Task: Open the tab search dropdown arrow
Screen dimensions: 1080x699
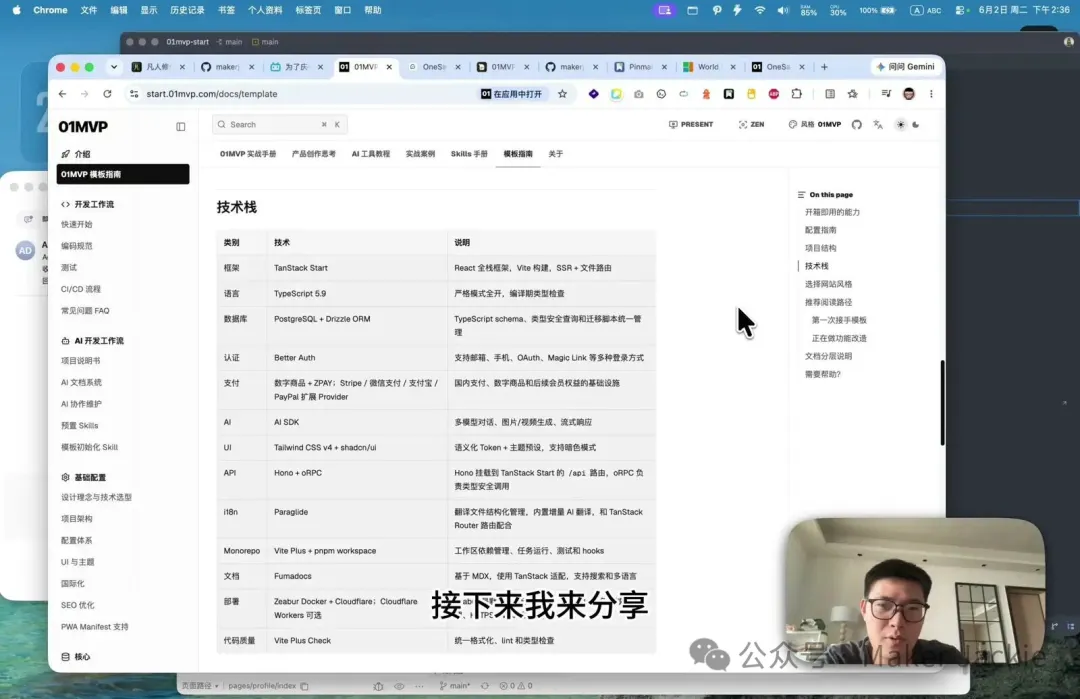Action: (114, 67)
